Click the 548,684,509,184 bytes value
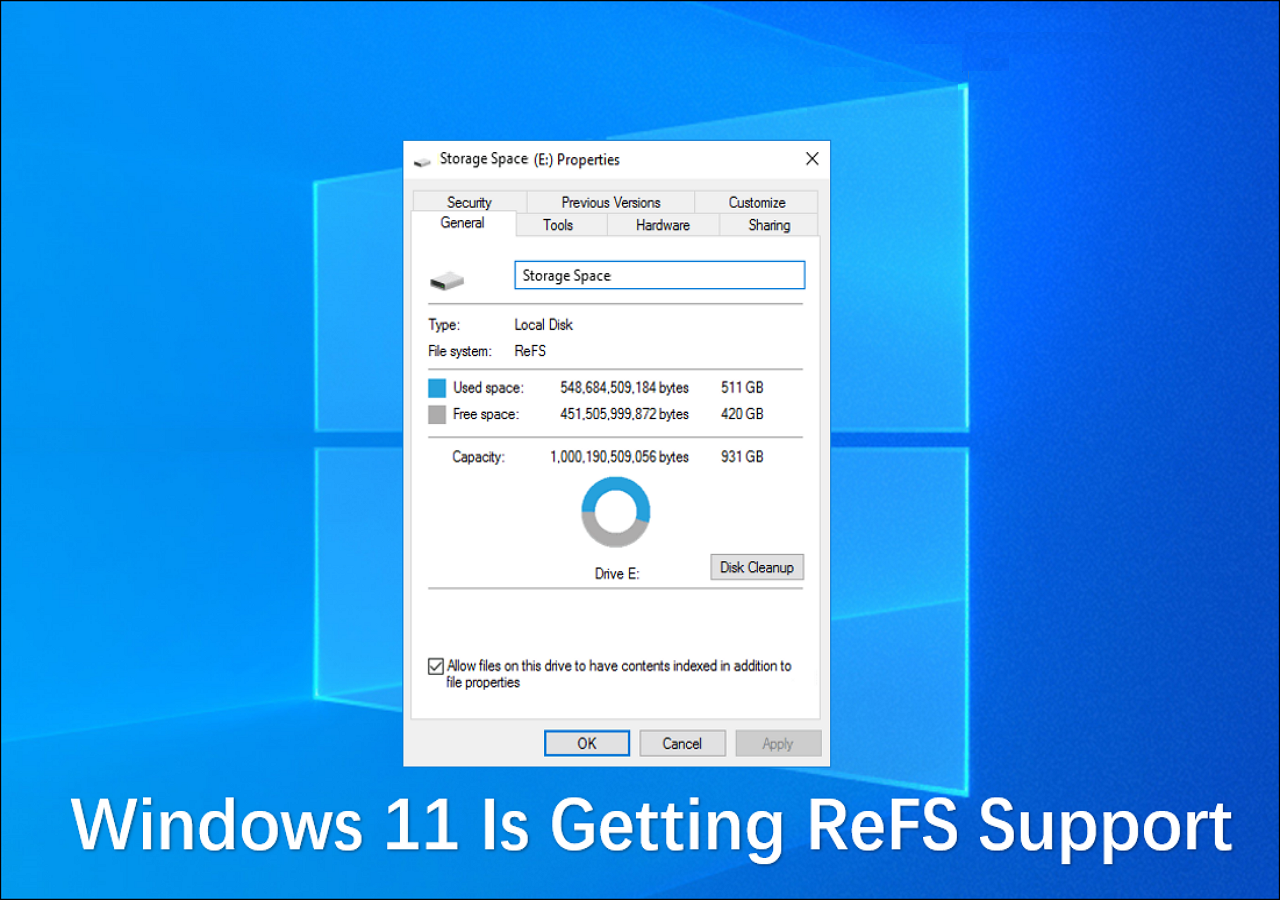Screen dimensions: 1280x900 [624, 387]
